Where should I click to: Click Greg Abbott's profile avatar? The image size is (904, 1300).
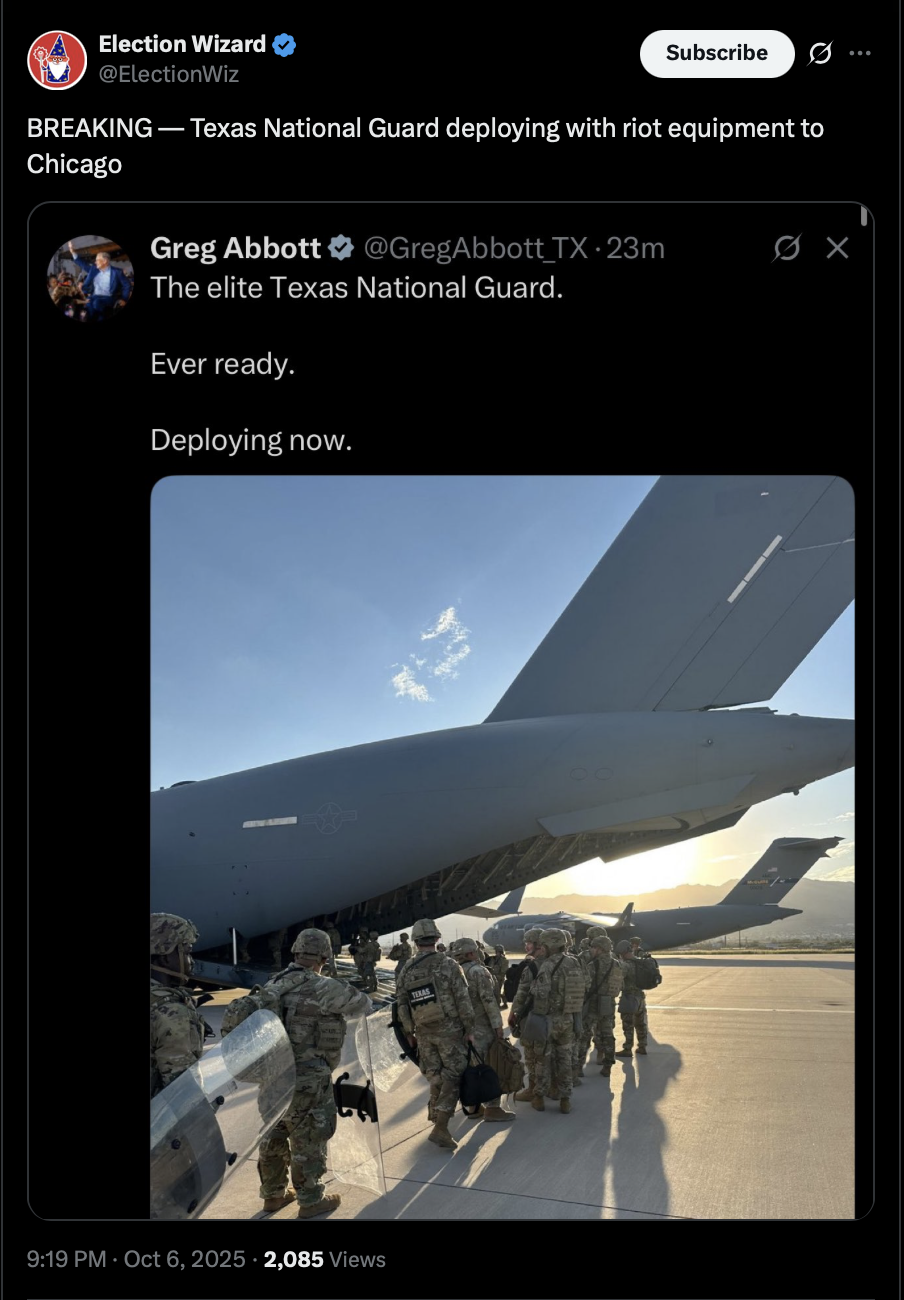(90, 277)
